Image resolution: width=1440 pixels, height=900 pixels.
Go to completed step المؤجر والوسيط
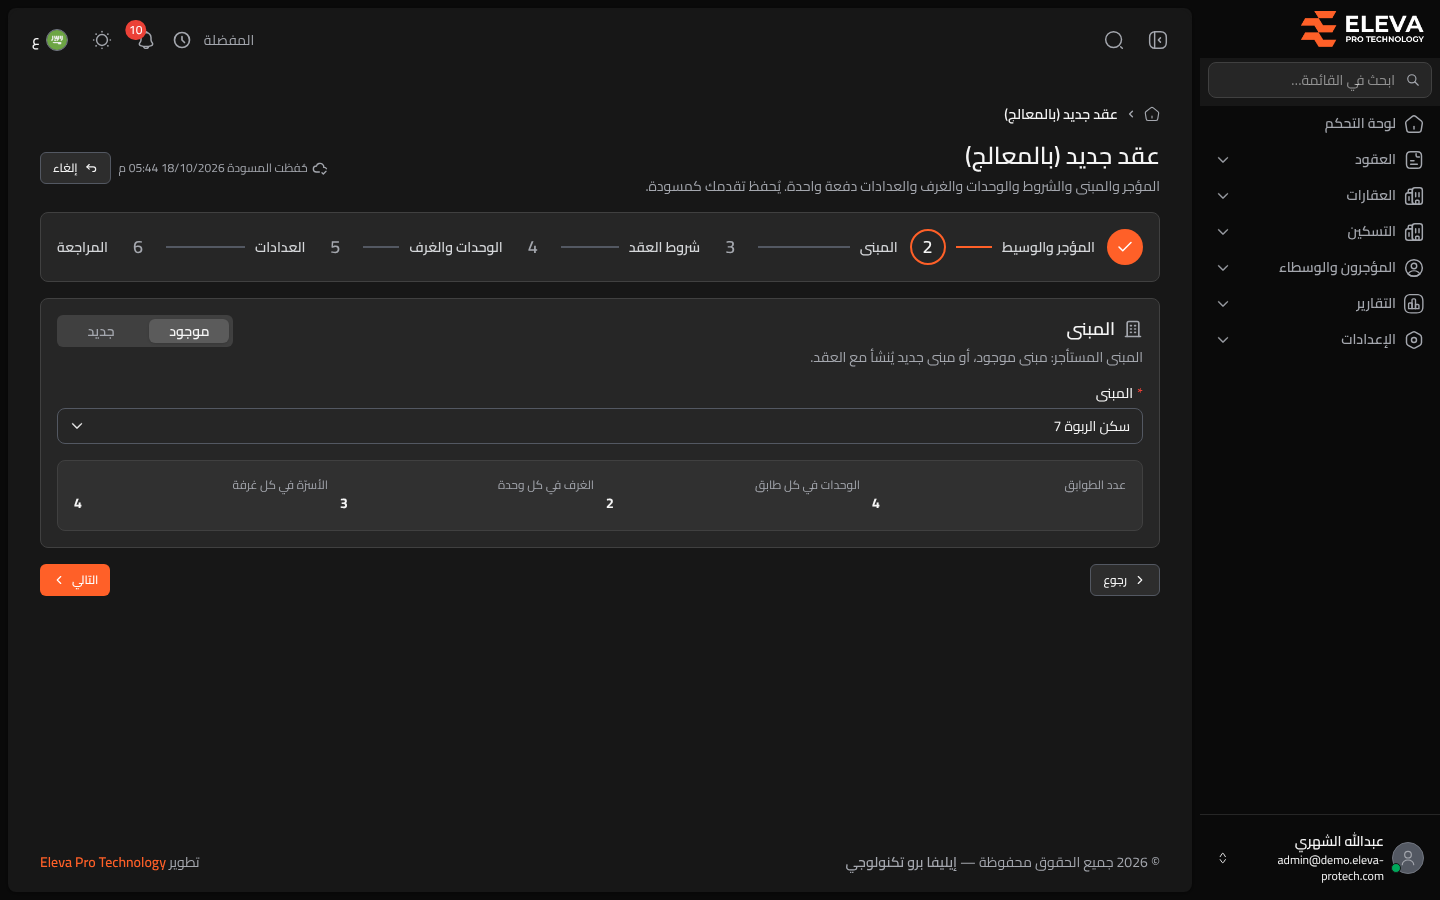(1072, 247)
